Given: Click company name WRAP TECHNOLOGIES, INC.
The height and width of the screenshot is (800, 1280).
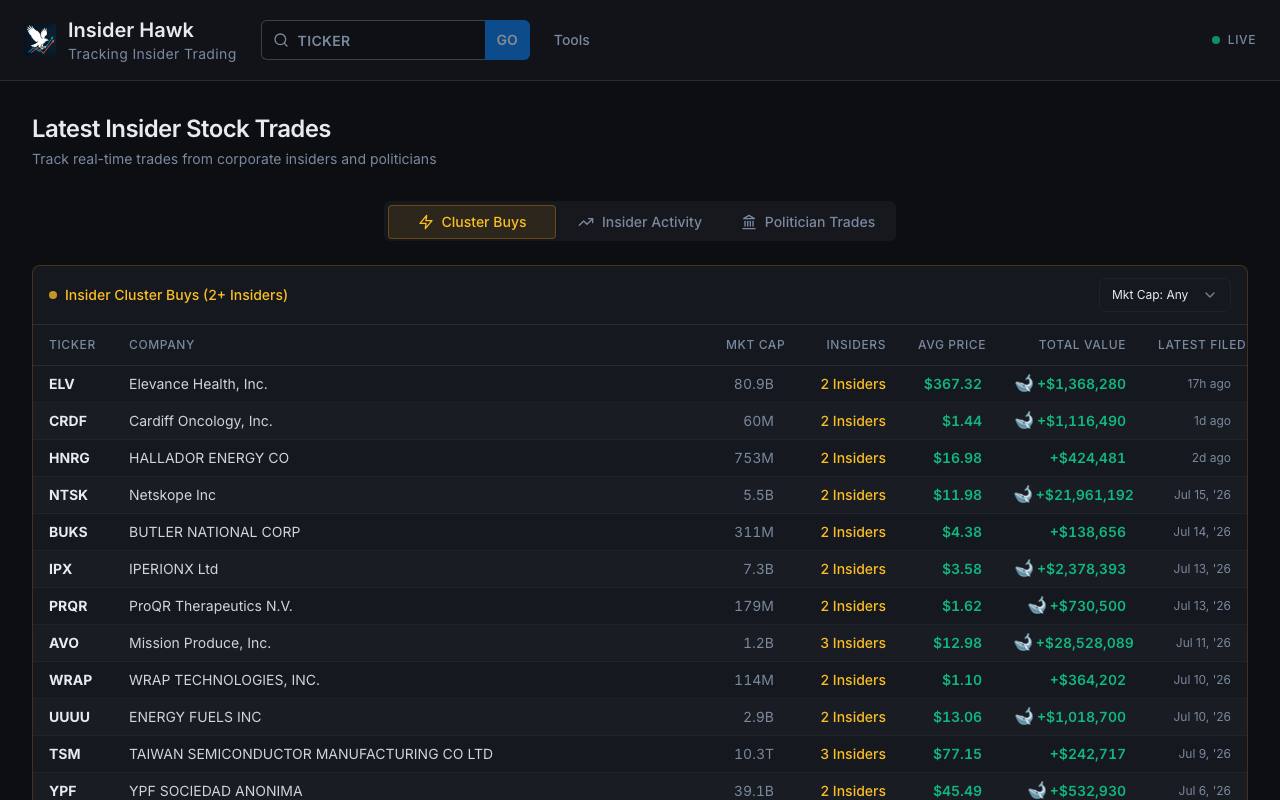Looking at the screenshot, I should pyautogui.click(x=225, y=680).
